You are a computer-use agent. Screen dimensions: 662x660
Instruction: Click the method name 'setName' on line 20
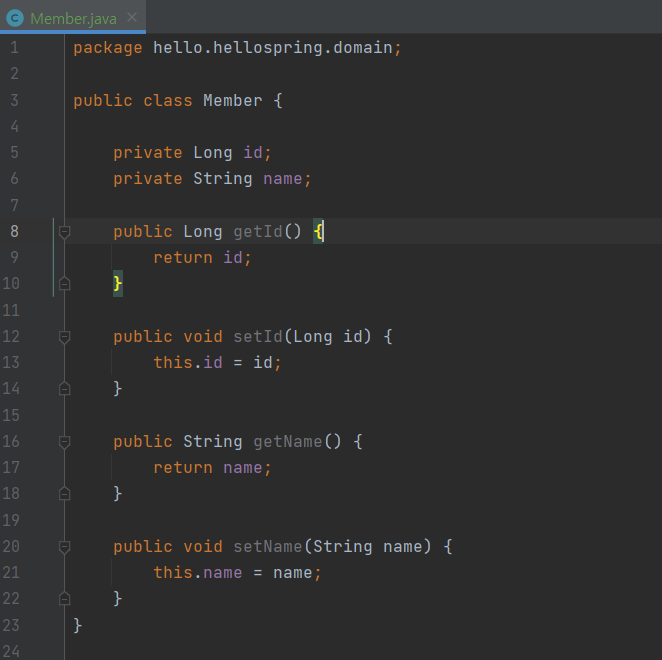click(x=268, y=547)
